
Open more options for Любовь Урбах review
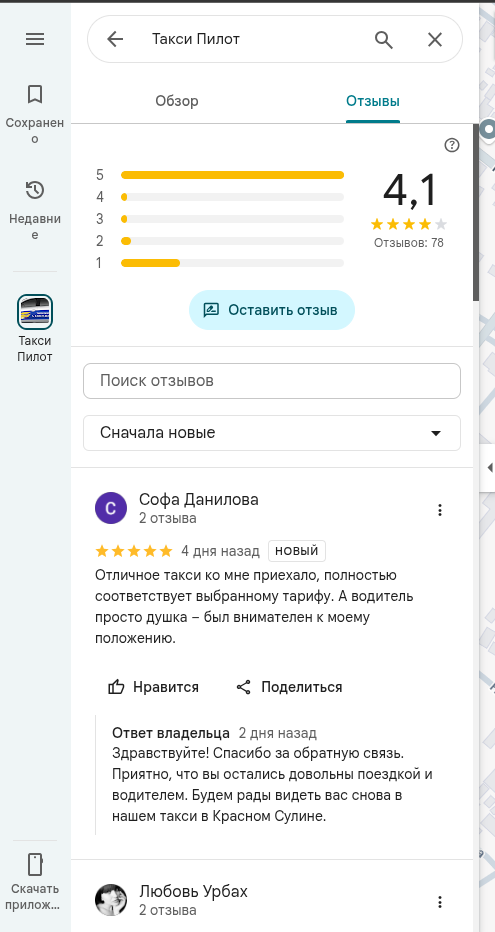(440, 902)
